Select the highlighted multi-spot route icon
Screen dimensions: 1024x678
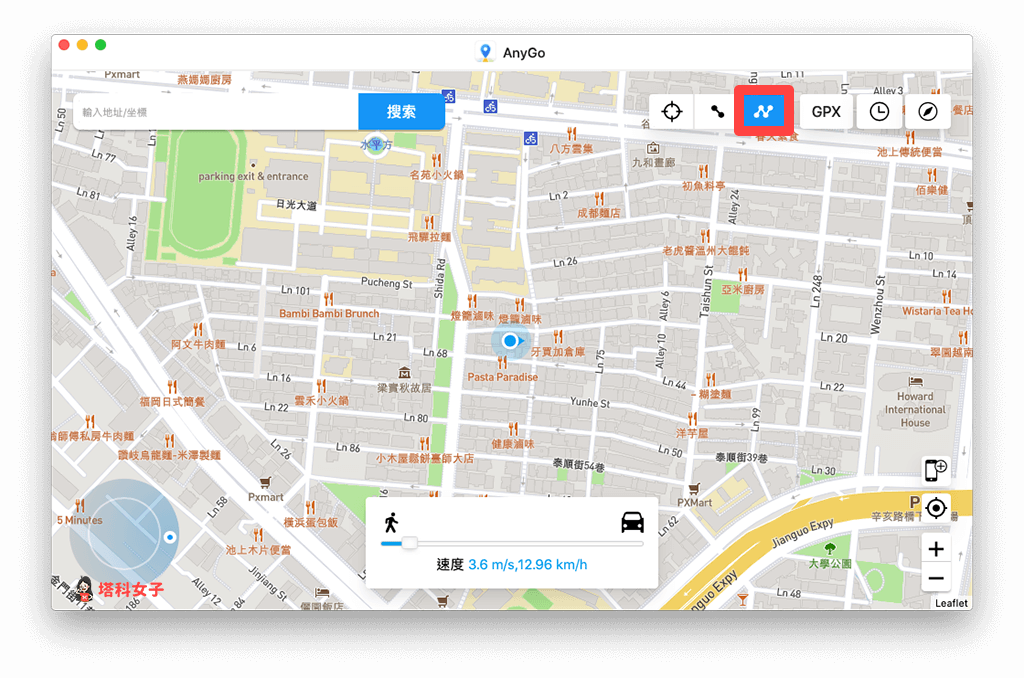click(x=764, y=112)
